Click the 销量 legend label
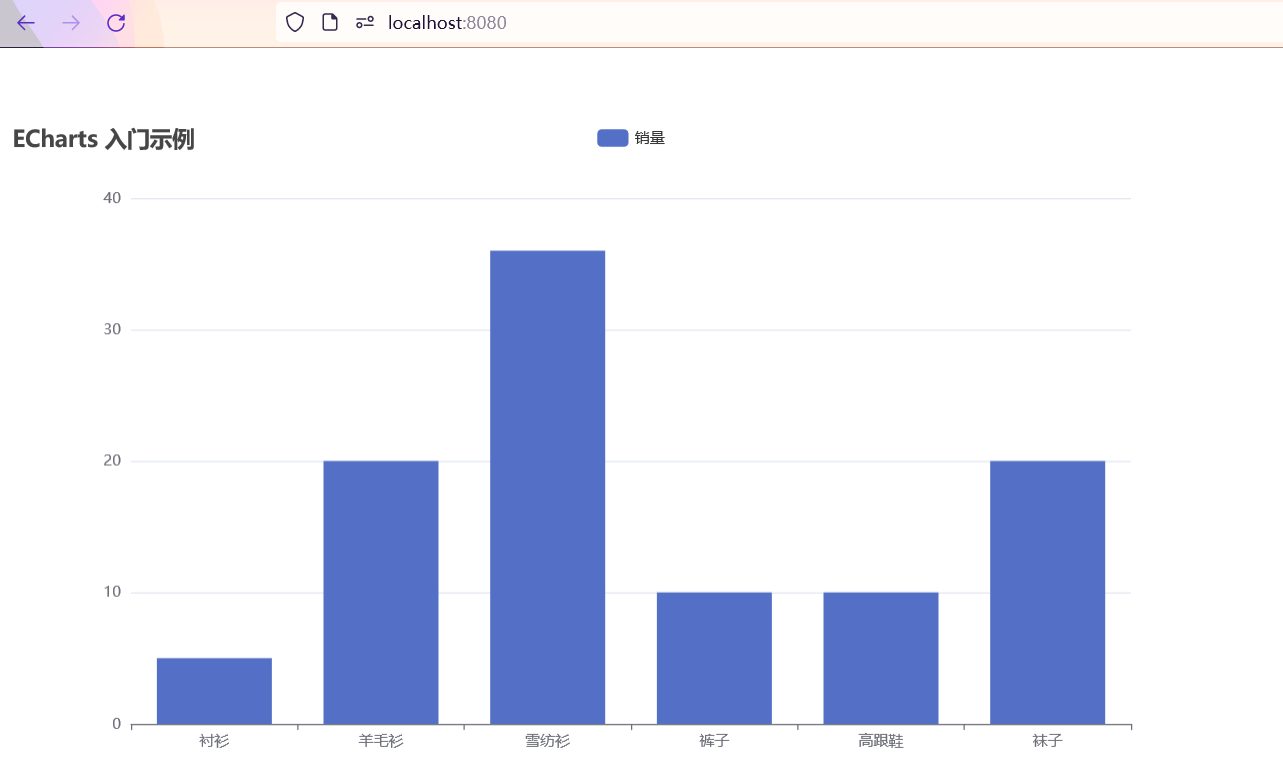The image size is (1283, 776). coord(650,138)
